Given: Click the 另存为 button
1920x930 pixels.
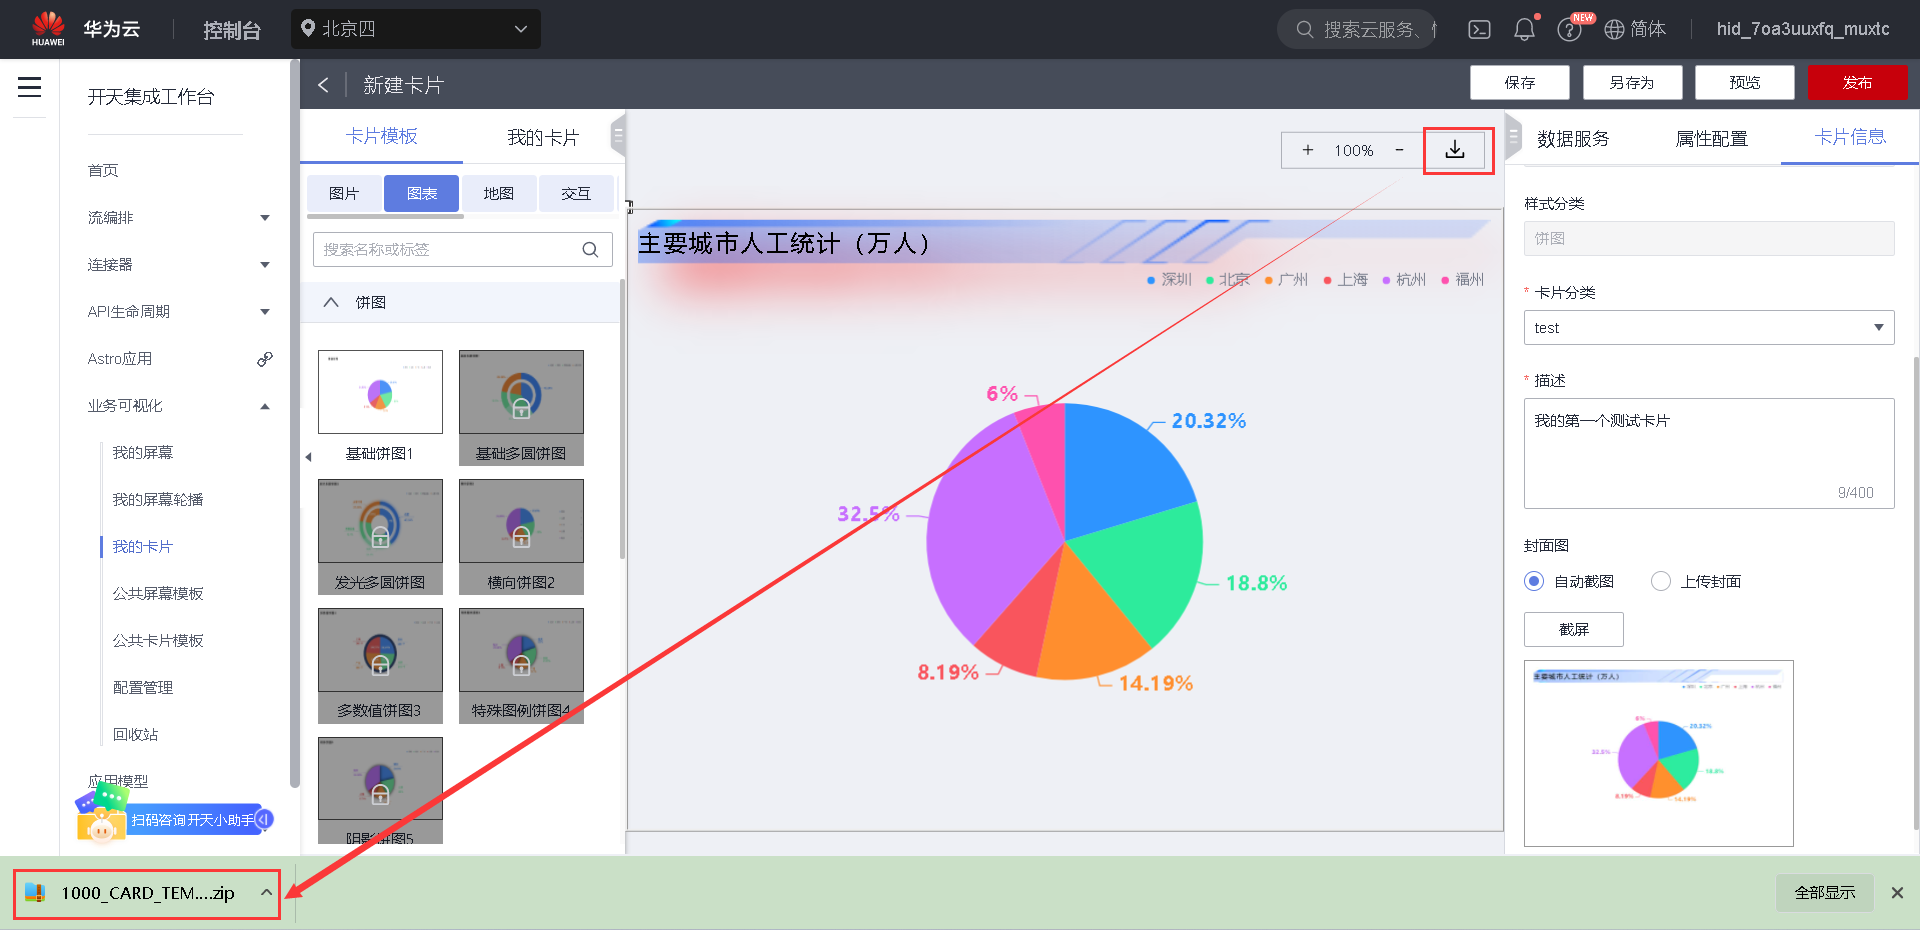Looking at the screenshot, I should (1632, 83).
